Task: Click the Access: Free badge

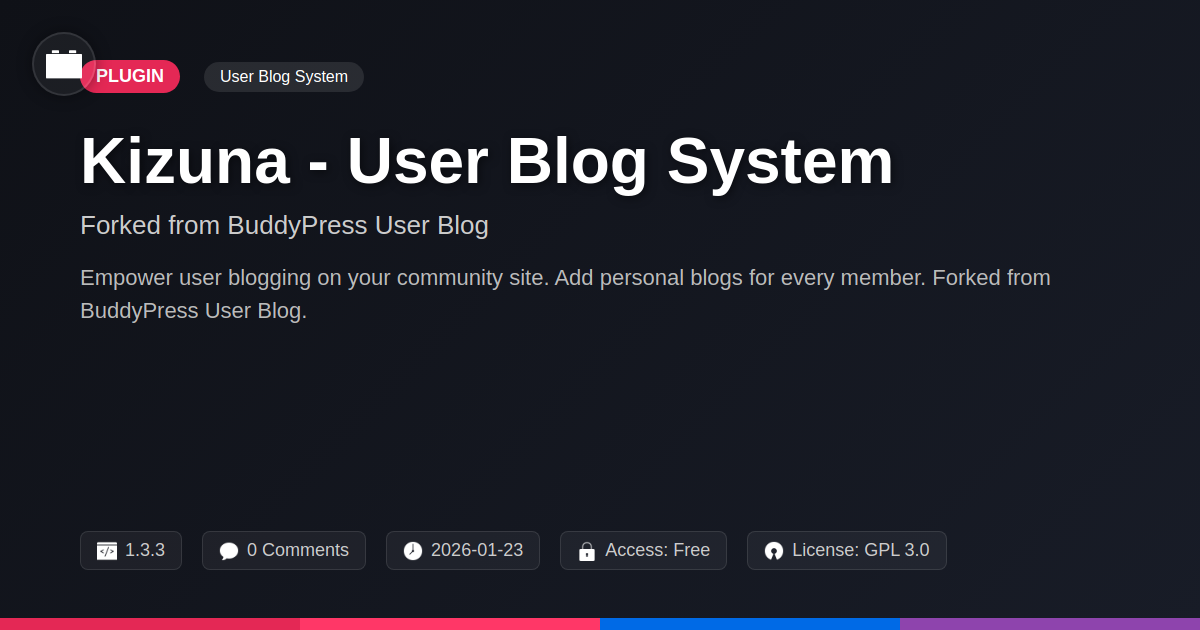Action: (643, 550)
